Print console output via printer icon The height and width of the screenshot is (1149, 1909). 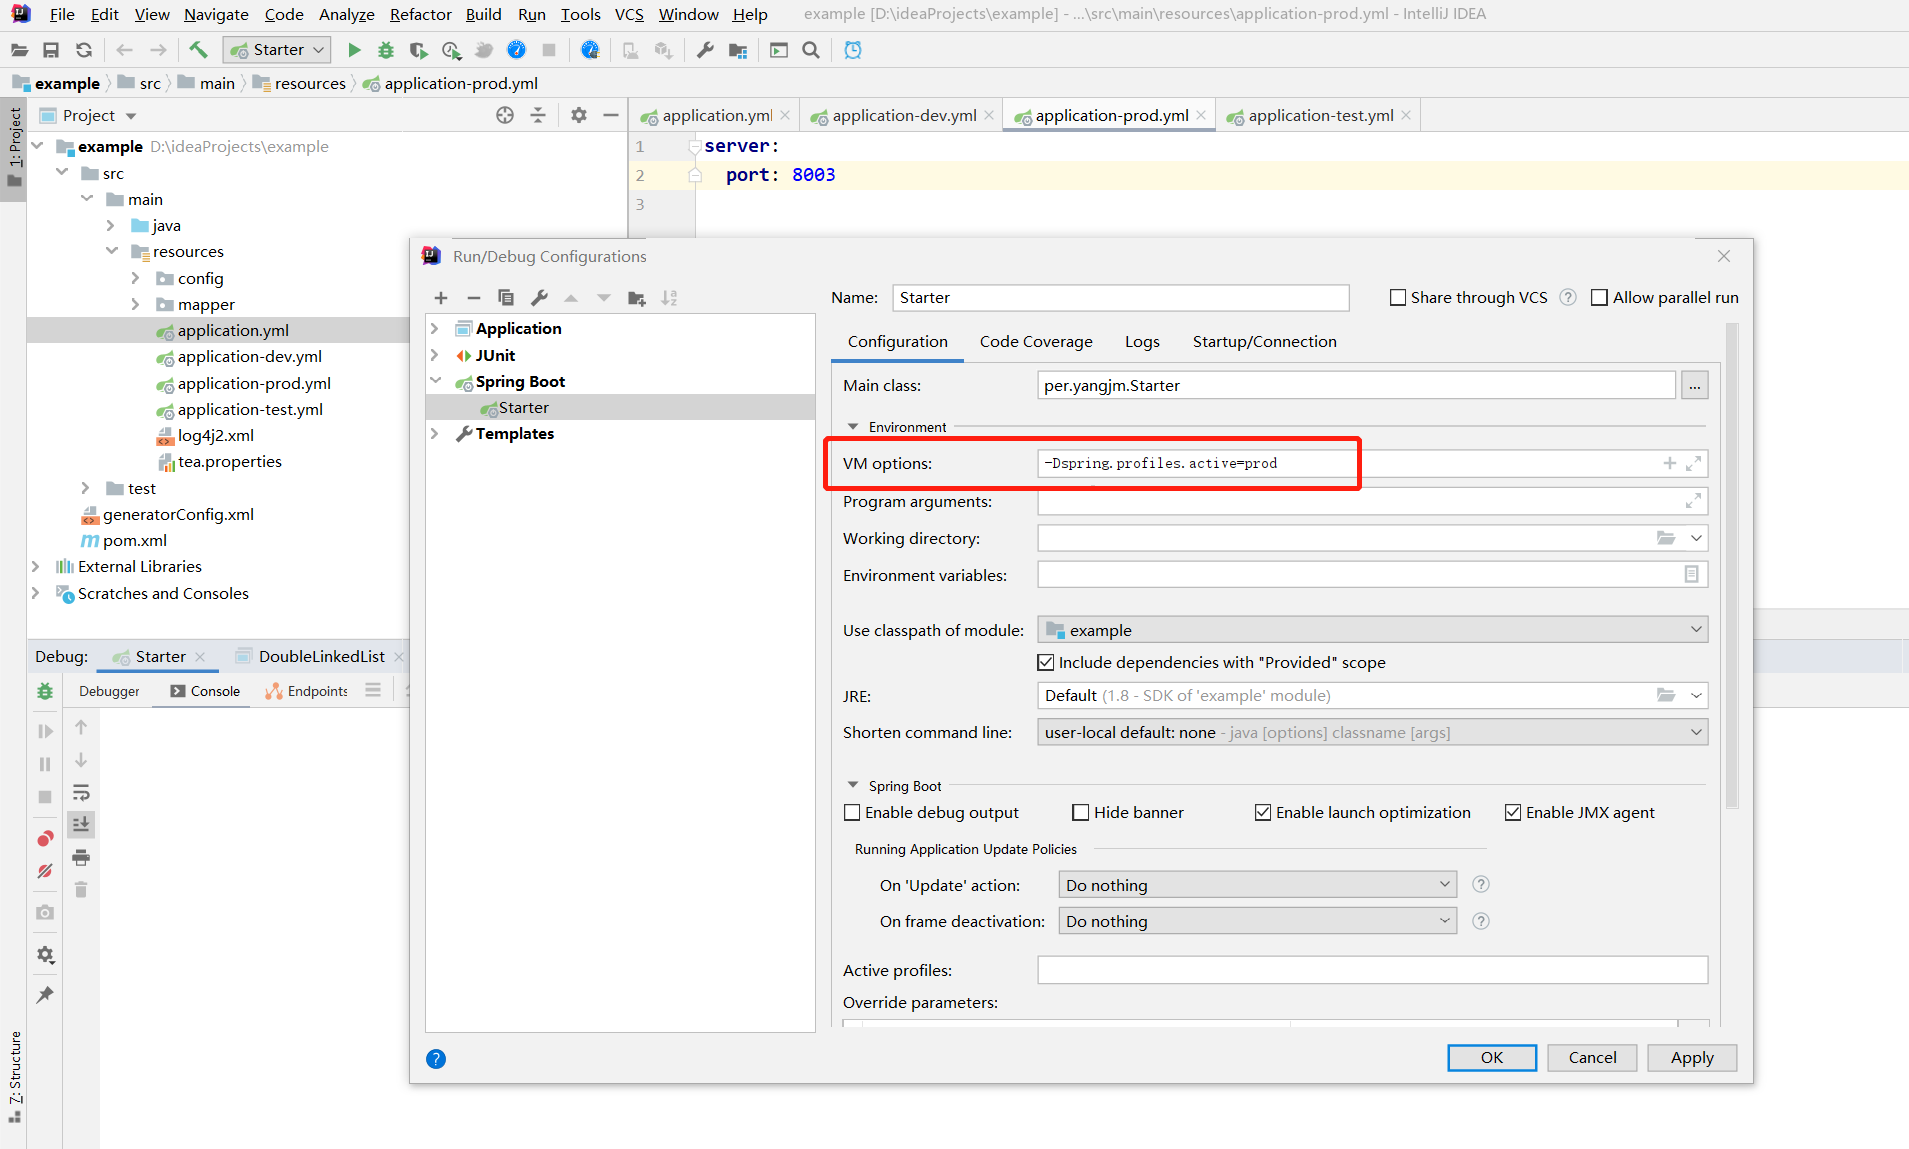[x=81, y=857]
